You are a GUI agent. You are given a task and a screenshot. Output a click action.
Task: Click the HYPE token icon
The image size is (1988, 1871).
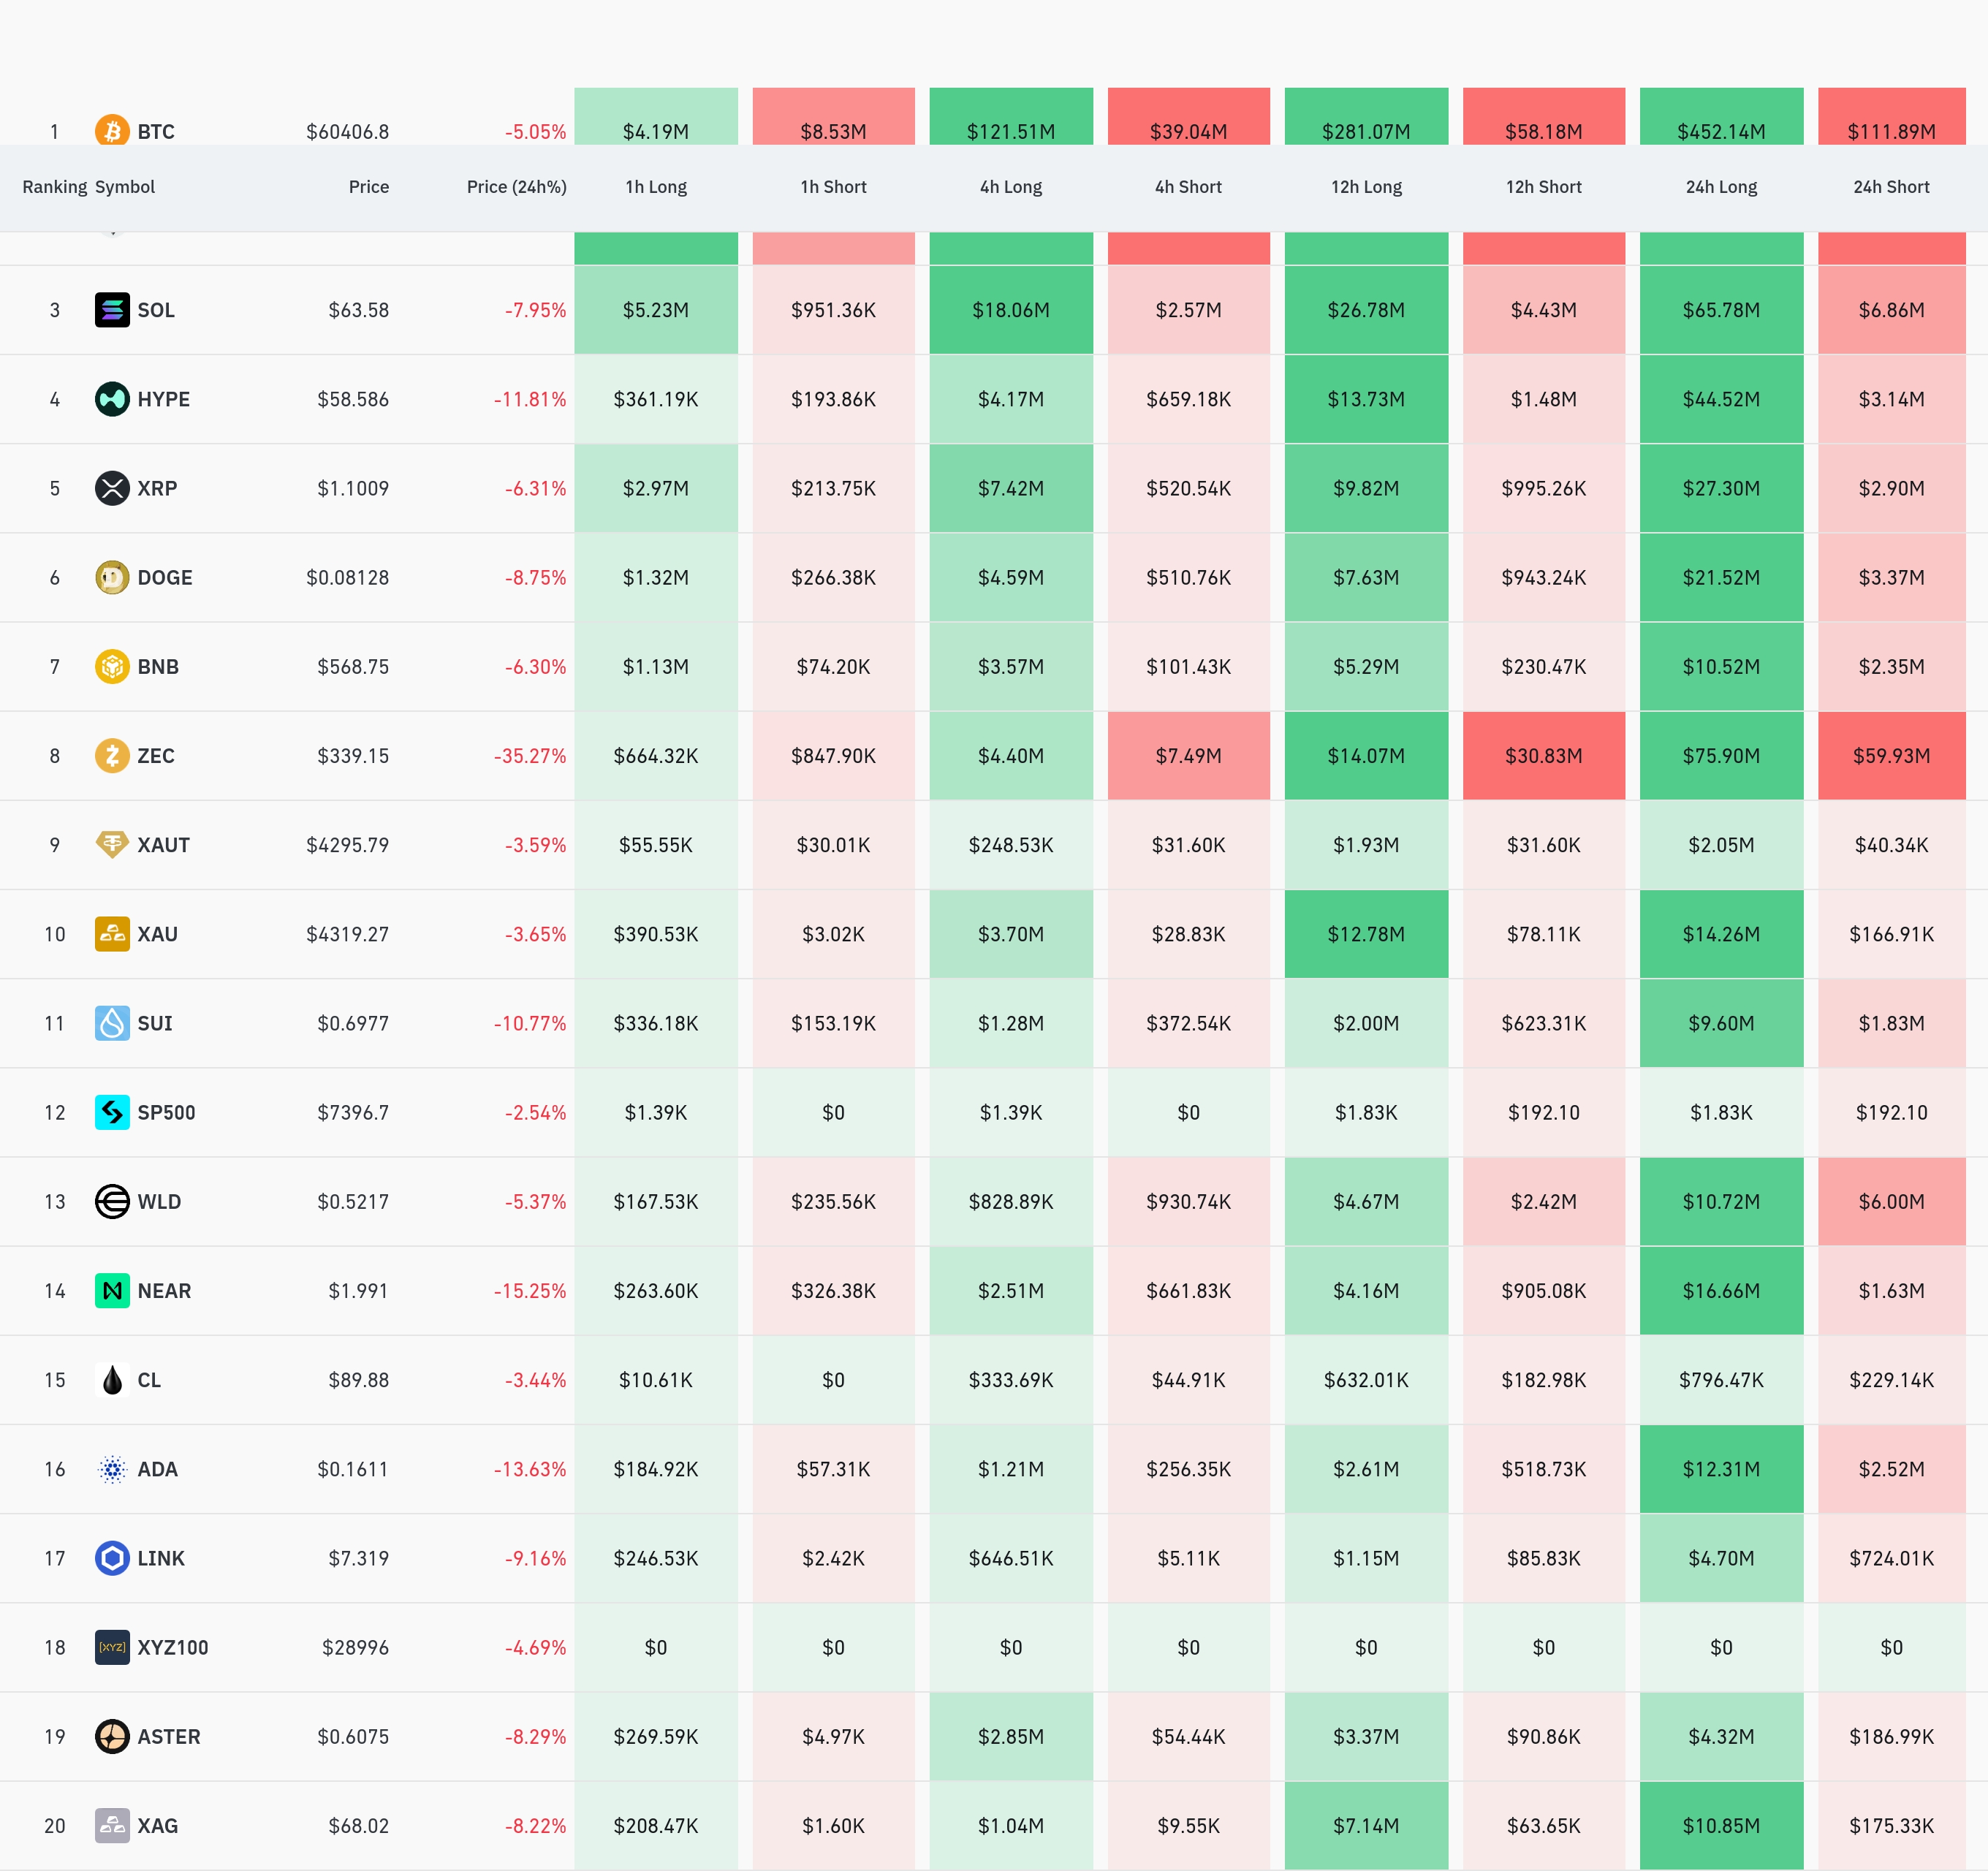(112, 399)
